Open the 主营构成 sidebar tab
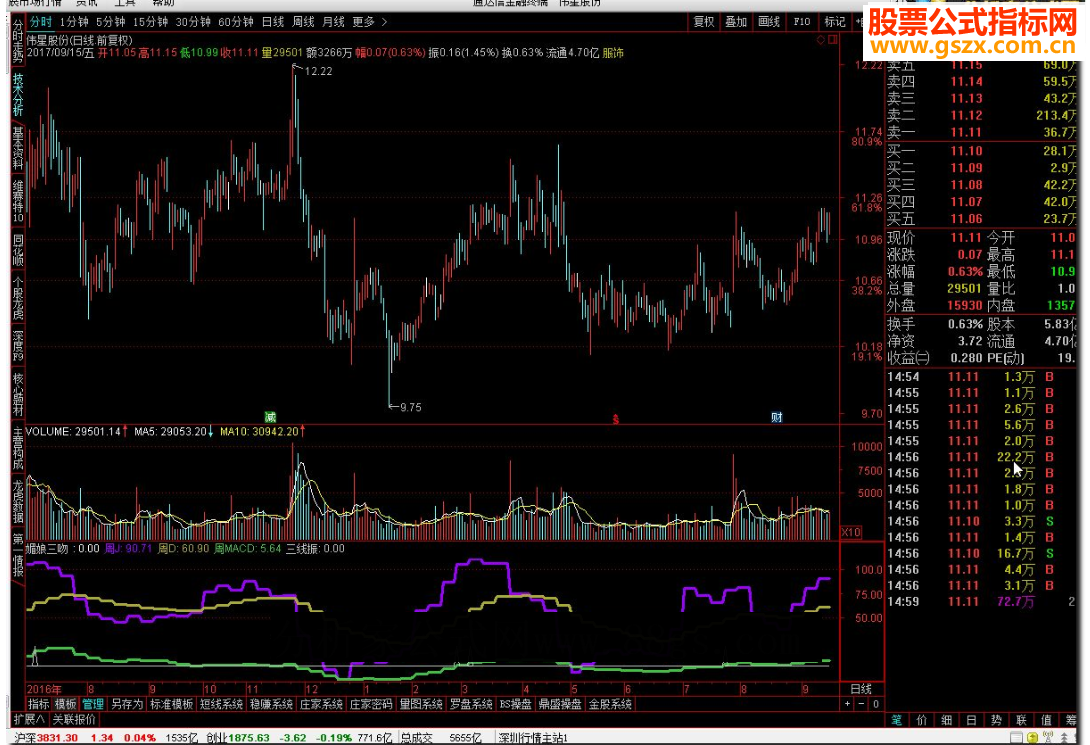1090x745 pixels. (x=17, y=448)
